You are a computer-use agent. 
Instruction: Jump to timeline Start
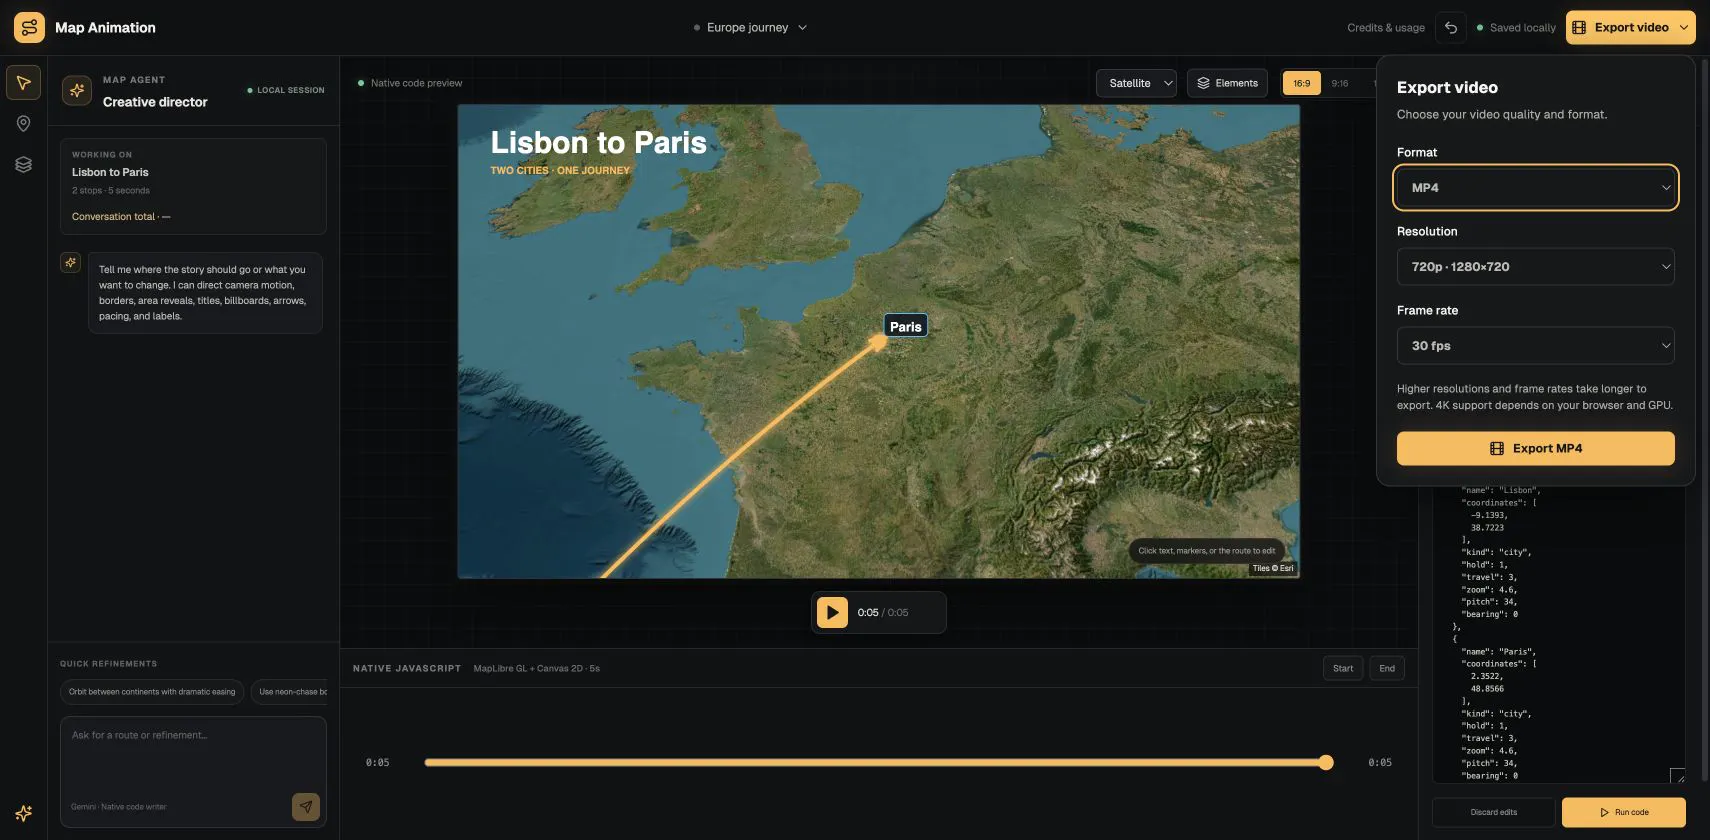pyautogui.click(x=1343, y=668)
